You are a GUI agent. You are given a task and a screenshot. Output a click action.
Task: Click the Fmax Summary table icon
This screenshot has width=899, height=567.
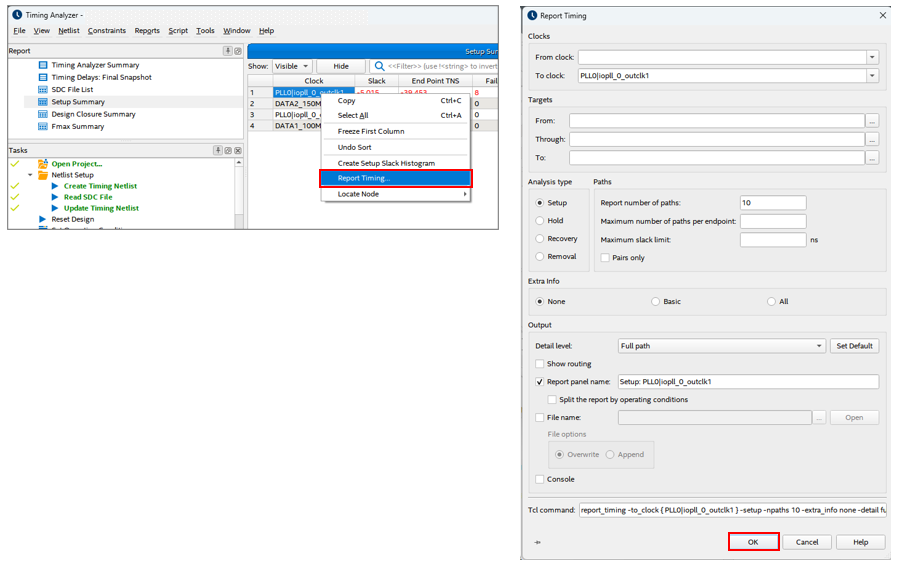coord(43,127)
